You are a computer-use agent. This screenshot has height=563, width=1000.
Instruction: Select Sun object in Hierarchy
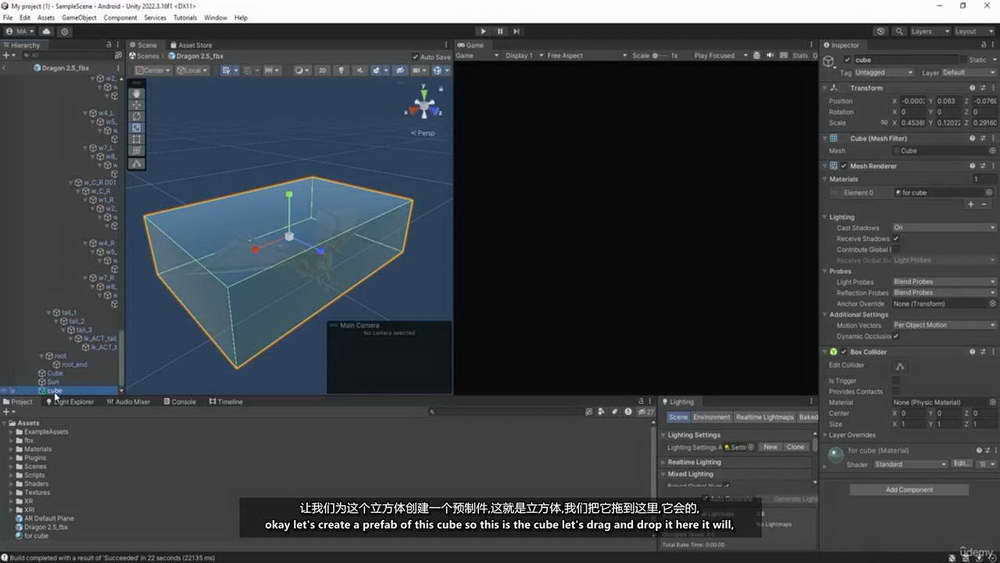(53, 382)
